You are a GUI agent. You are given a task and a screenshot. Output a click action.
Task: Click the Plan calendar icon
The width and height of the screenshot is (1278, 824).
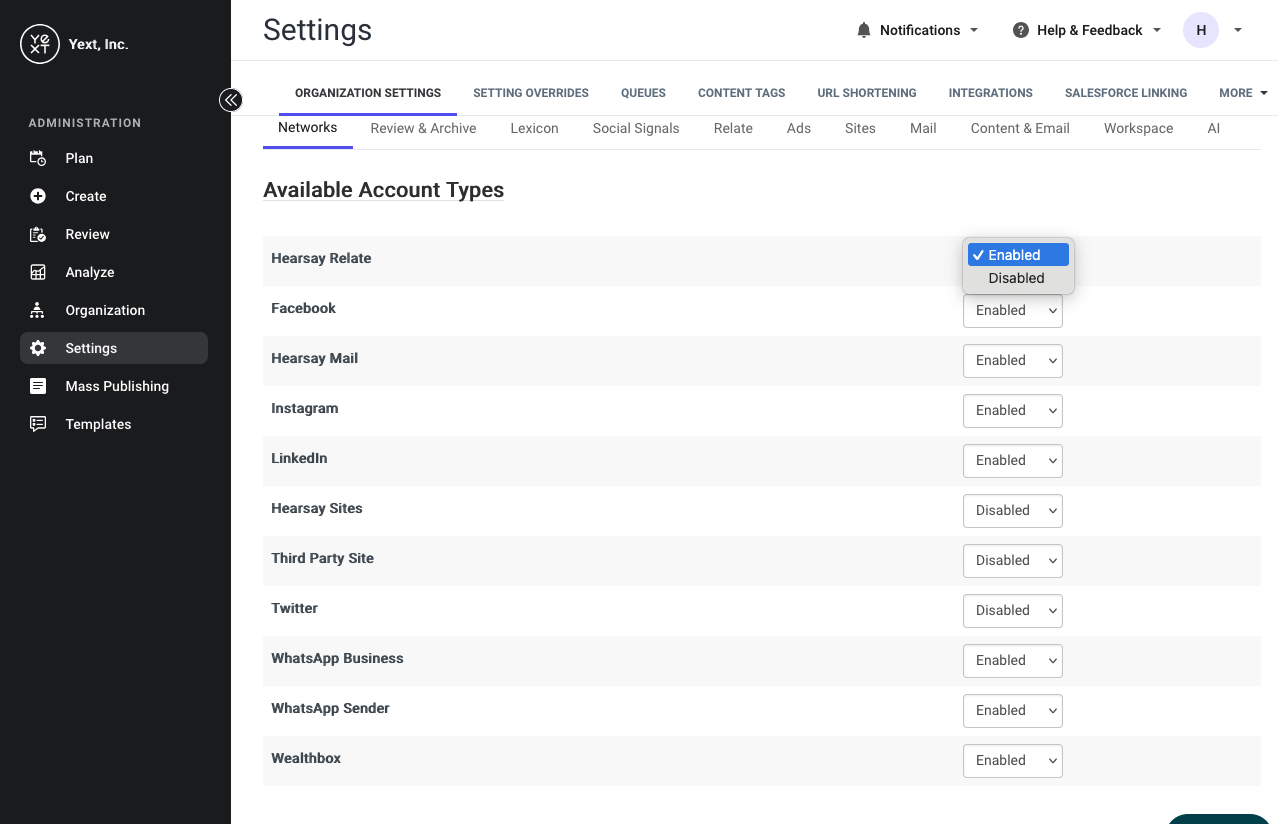pos(38,158)
